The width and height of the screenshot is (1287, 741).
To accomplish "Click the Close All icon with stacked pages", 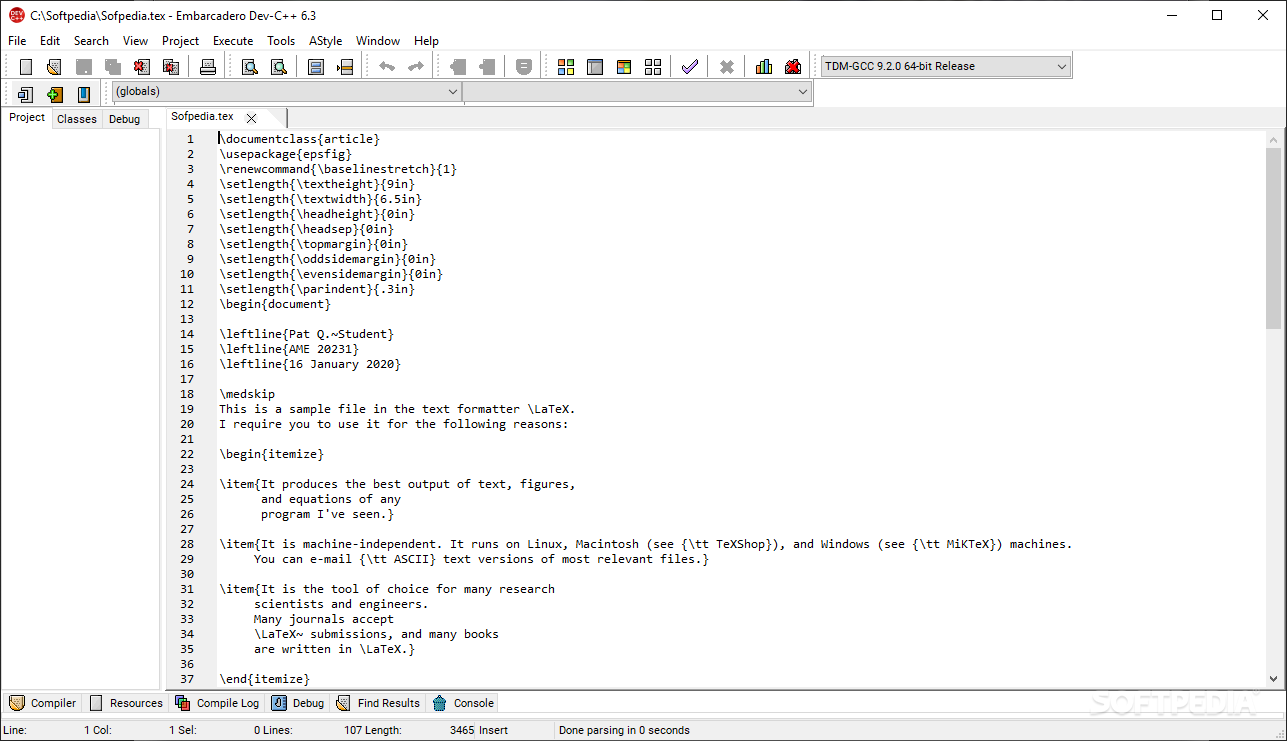I will (x=171, y=67).
